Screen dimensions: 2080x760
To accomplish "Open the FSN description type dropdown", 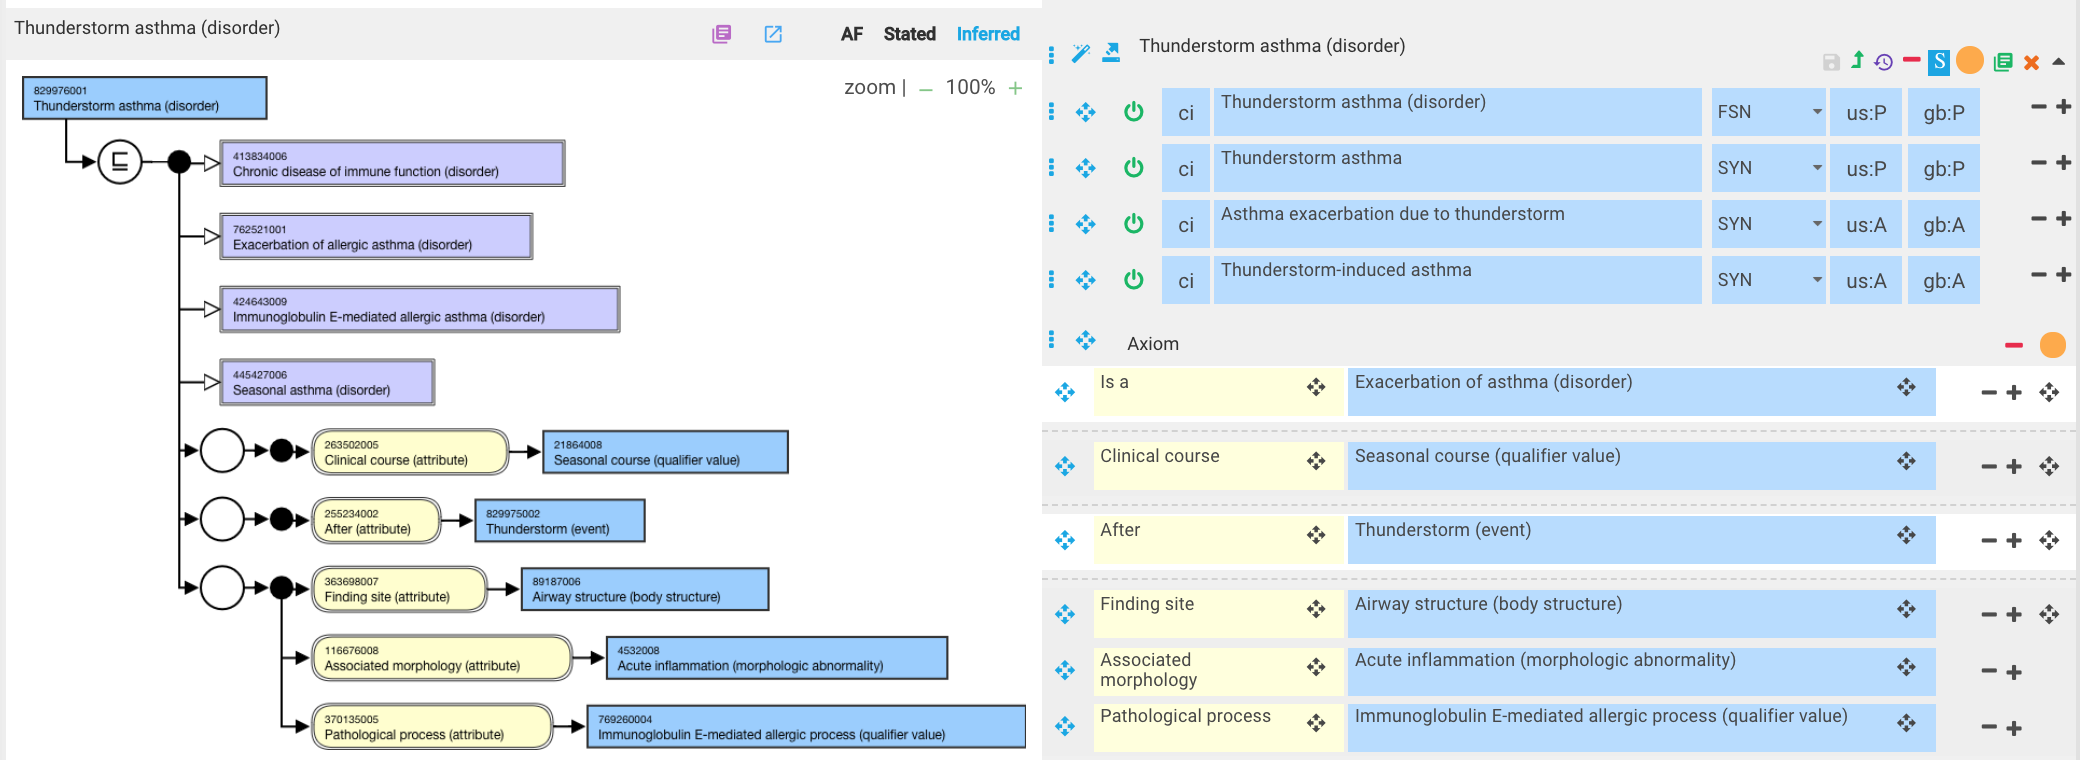I will (x=1770, y=112).
